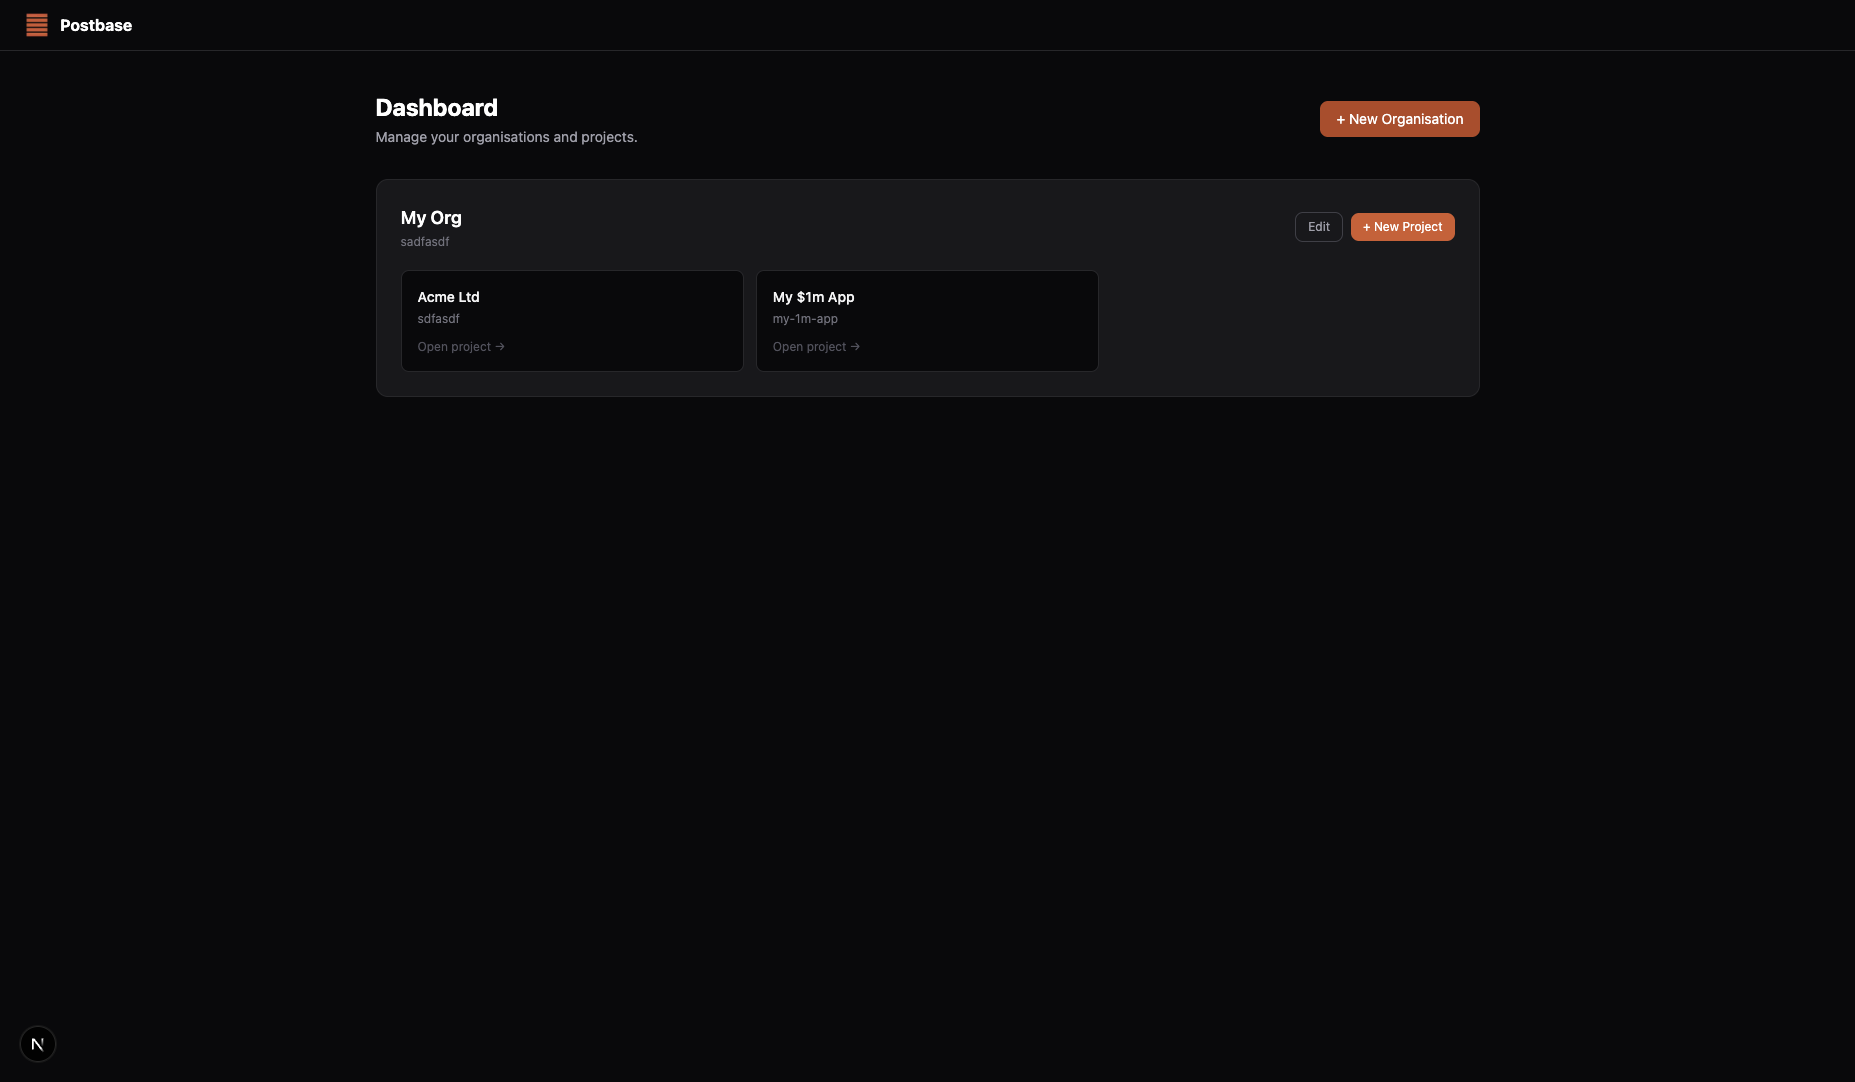Click the orange striped brand mark
Screen dimensions: 1855x1082
pyautogui.click(x=37, y=25)
